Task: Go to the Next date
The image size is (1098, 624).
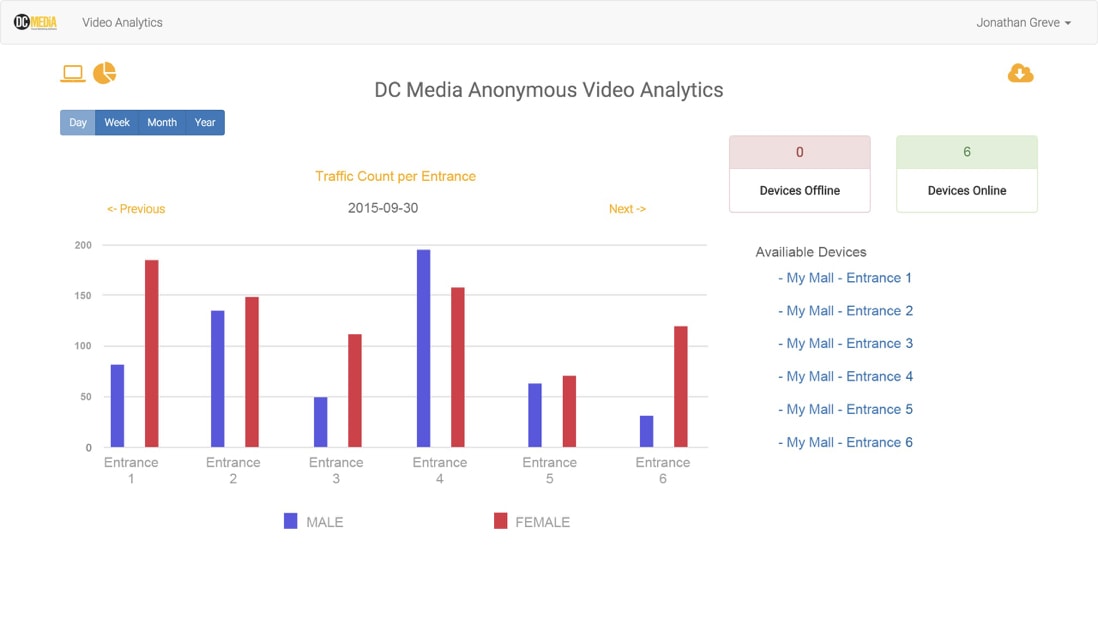Action: click(x=627, y=209)
